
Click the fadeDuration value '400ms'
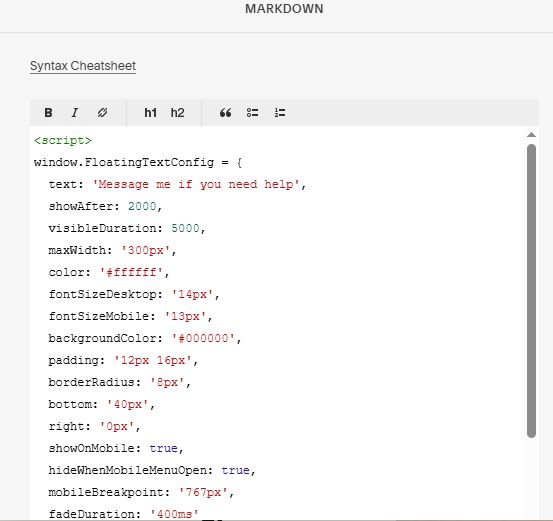tap(174, 514)
